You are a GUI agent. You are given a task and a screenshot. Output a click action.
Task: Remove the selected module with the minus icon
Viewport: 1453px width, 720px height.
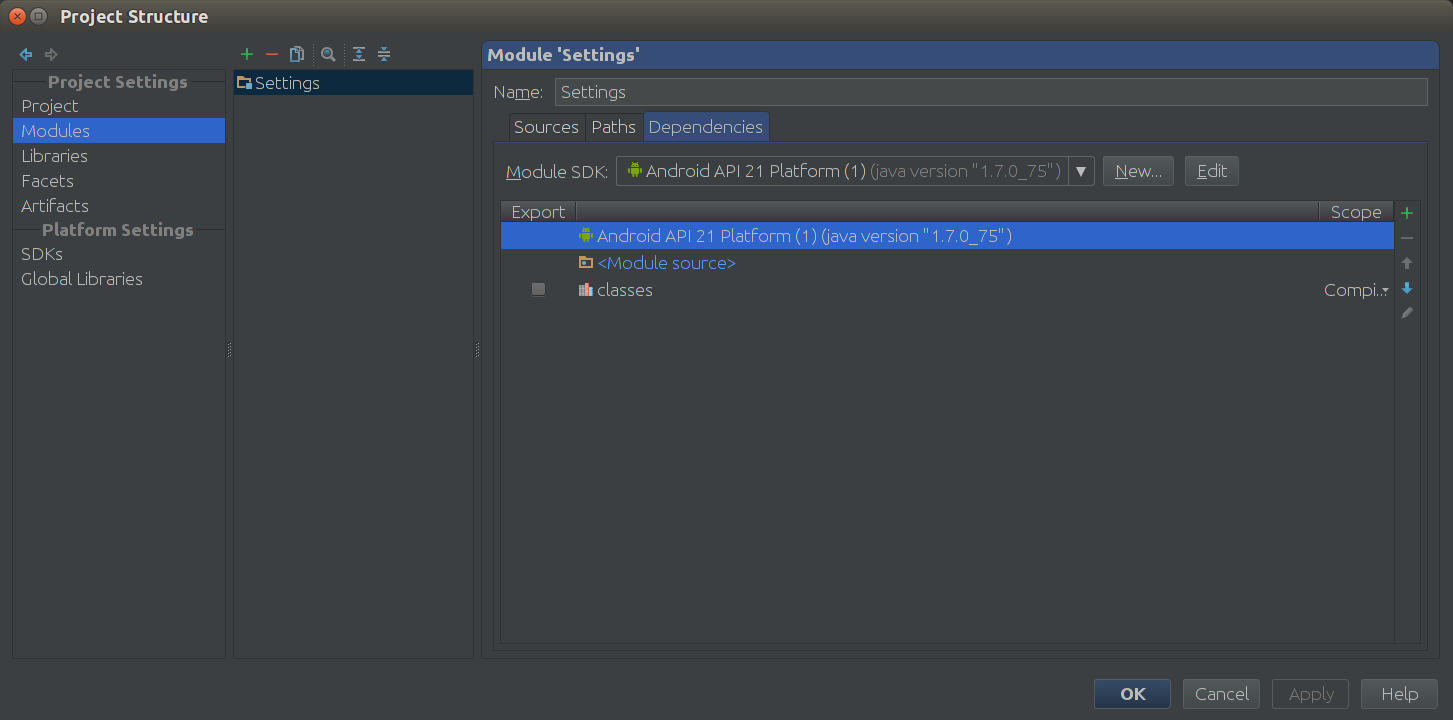270,54
